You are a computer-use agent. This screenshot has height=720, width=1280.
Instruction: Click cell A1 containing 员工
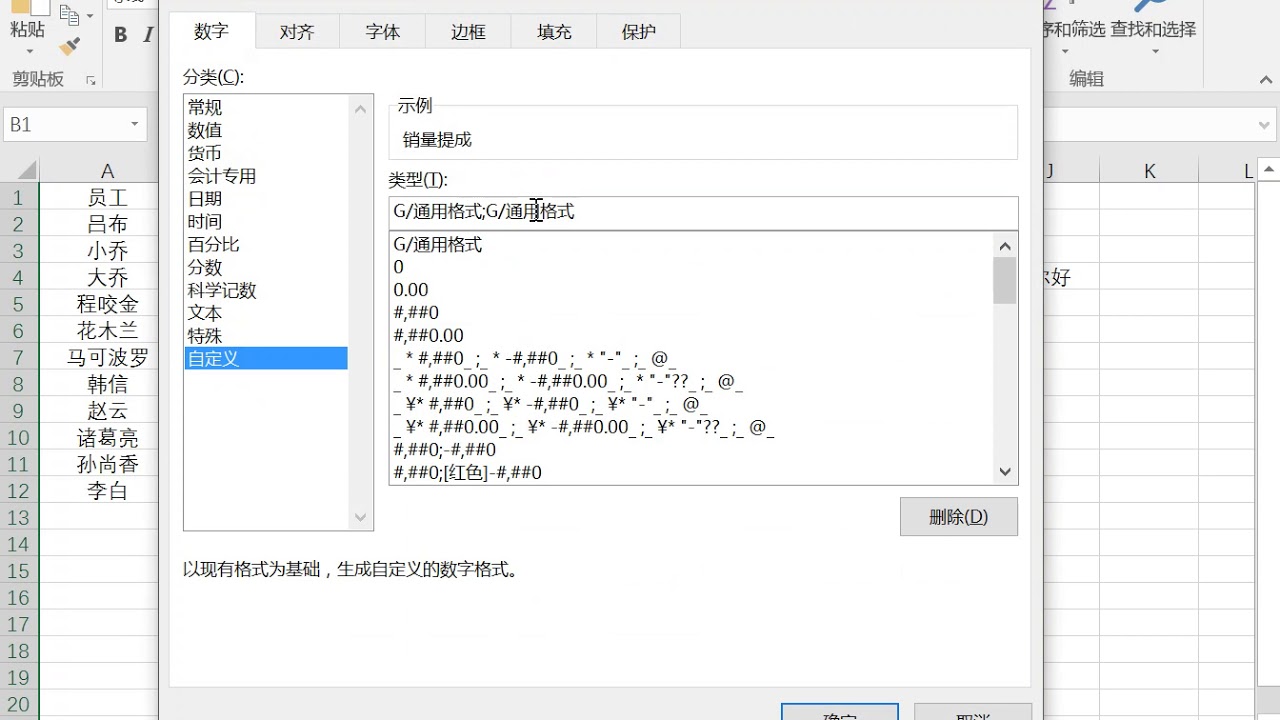tap(99, 197)
